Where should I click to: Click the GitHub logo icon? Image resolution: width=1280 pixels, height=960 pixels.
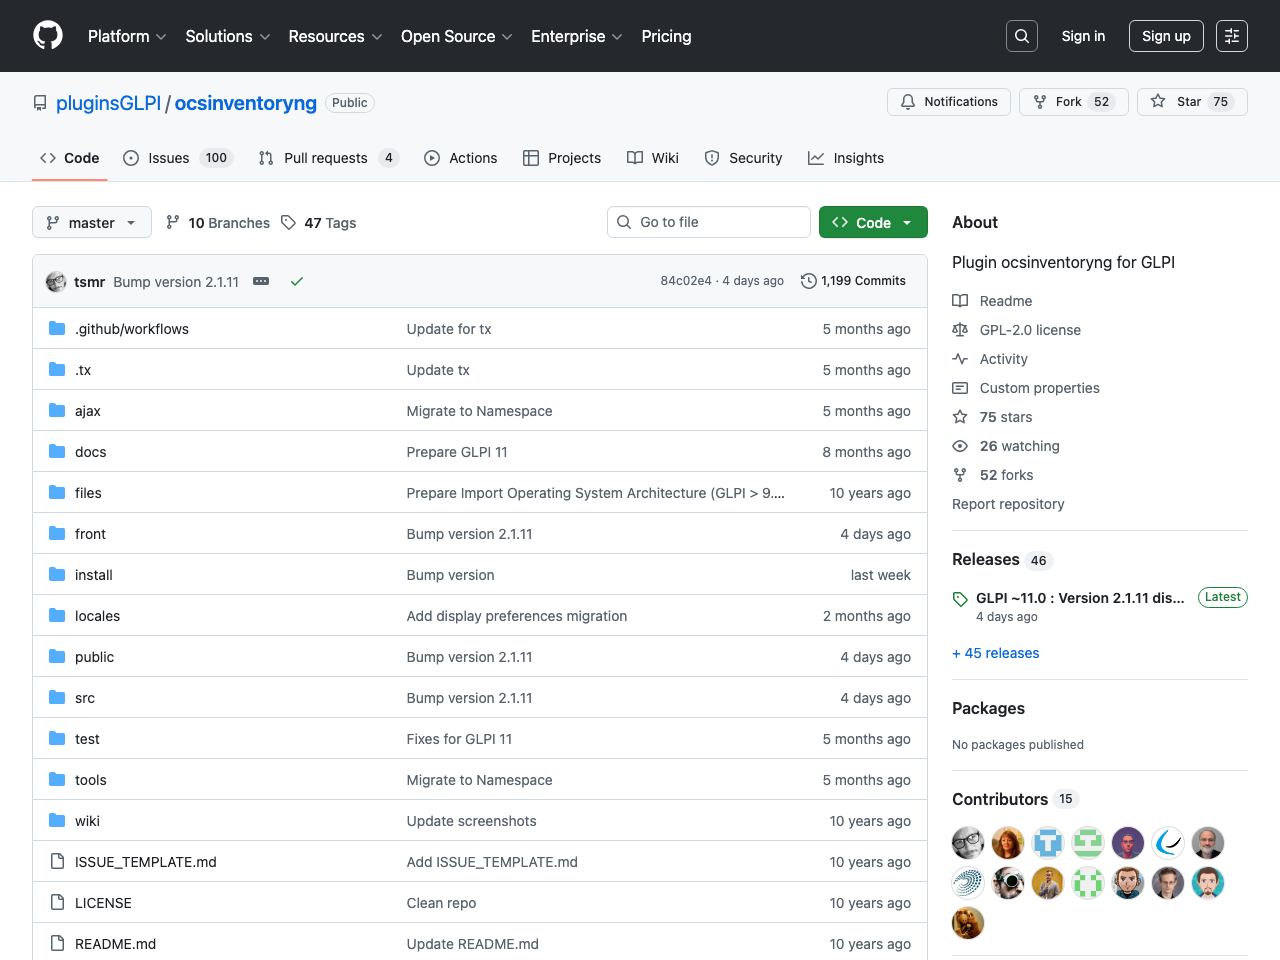point(48,36)
